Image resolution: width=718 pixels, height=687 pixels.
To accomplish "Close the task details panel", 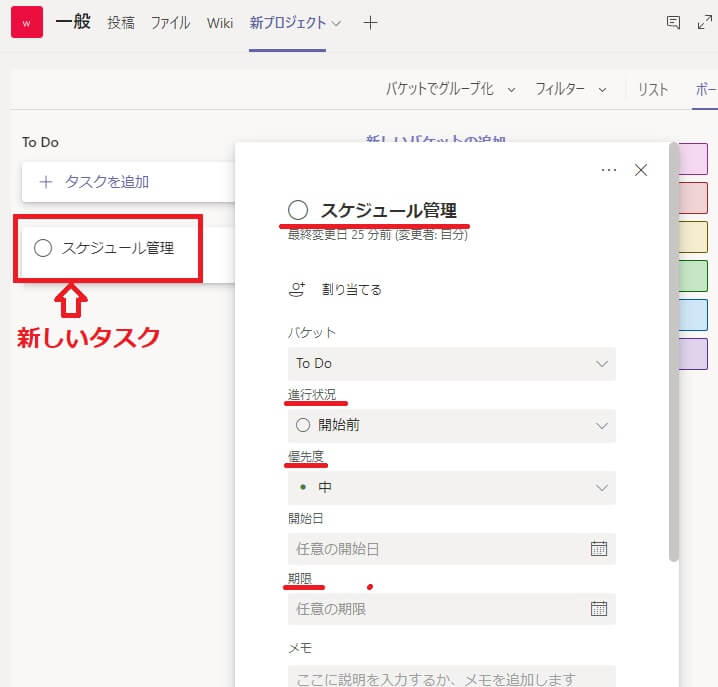I will 641,170.
